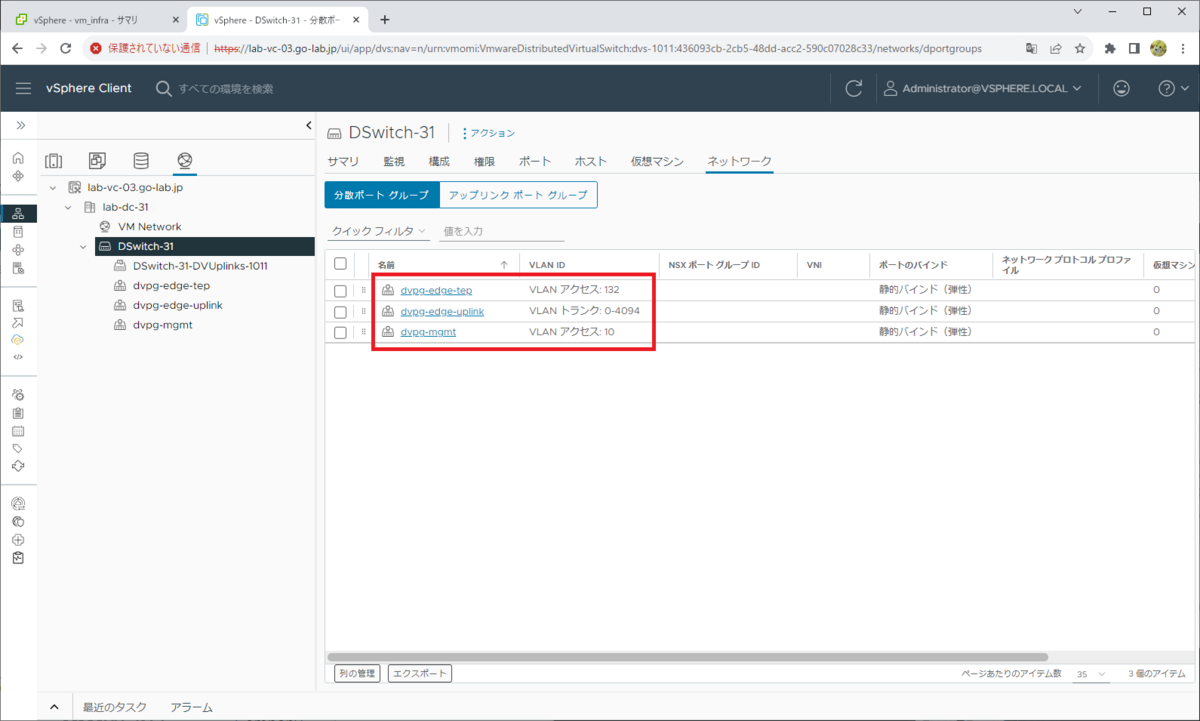
Task: Switch to the 監視 tab
Action: pos(394,161)
